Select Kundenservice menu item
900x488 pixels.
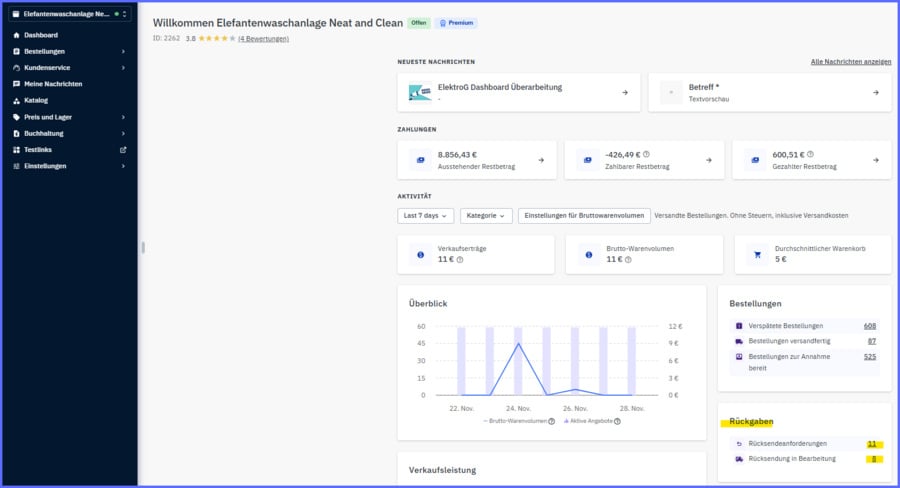47,68
